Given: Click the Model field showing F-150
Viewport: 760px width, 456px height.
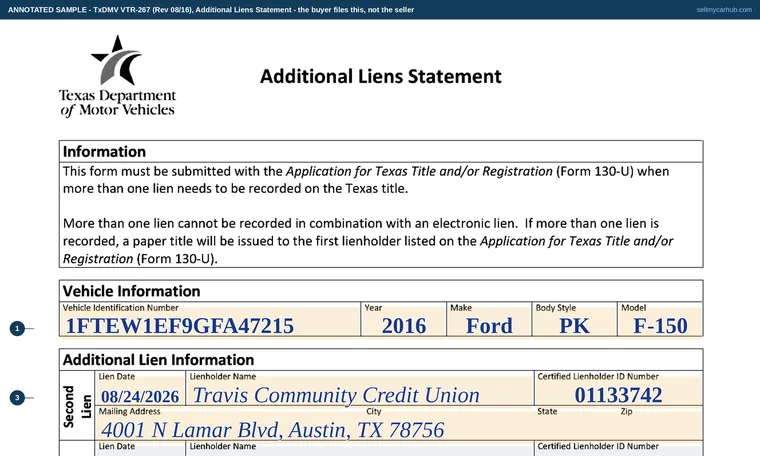Looking at the screenshot, I should point(660,319).
